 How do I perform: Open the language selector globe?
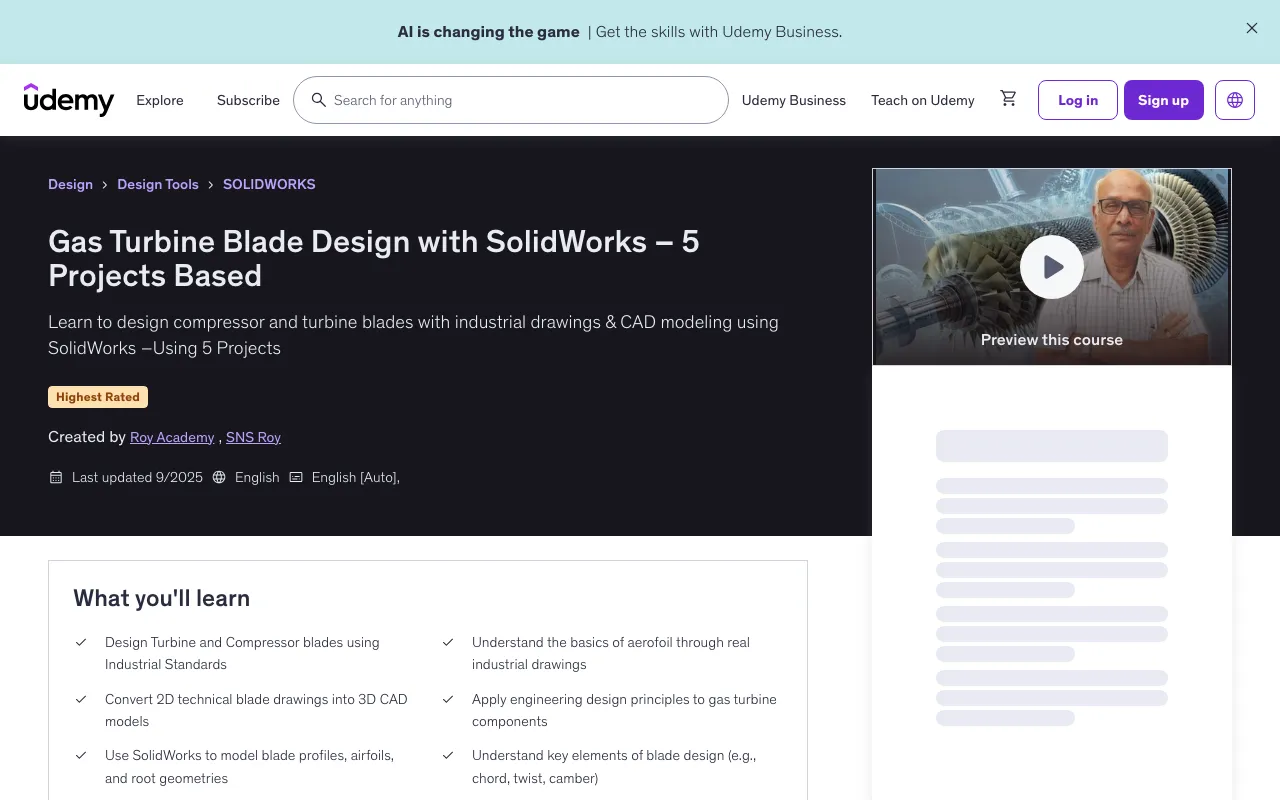(x=1234, y=100)
